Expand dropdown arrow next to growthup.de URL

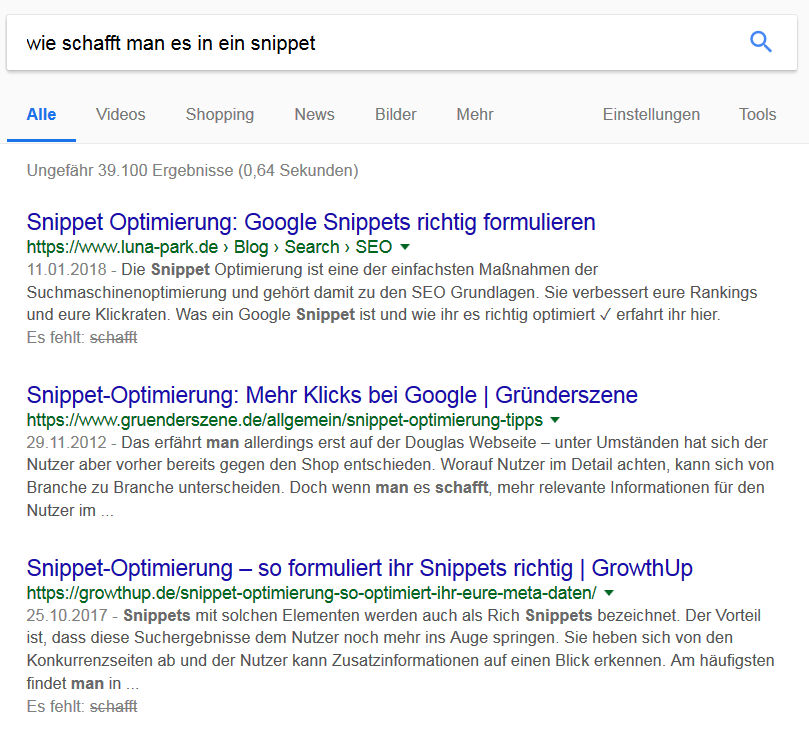coord(609,593)
